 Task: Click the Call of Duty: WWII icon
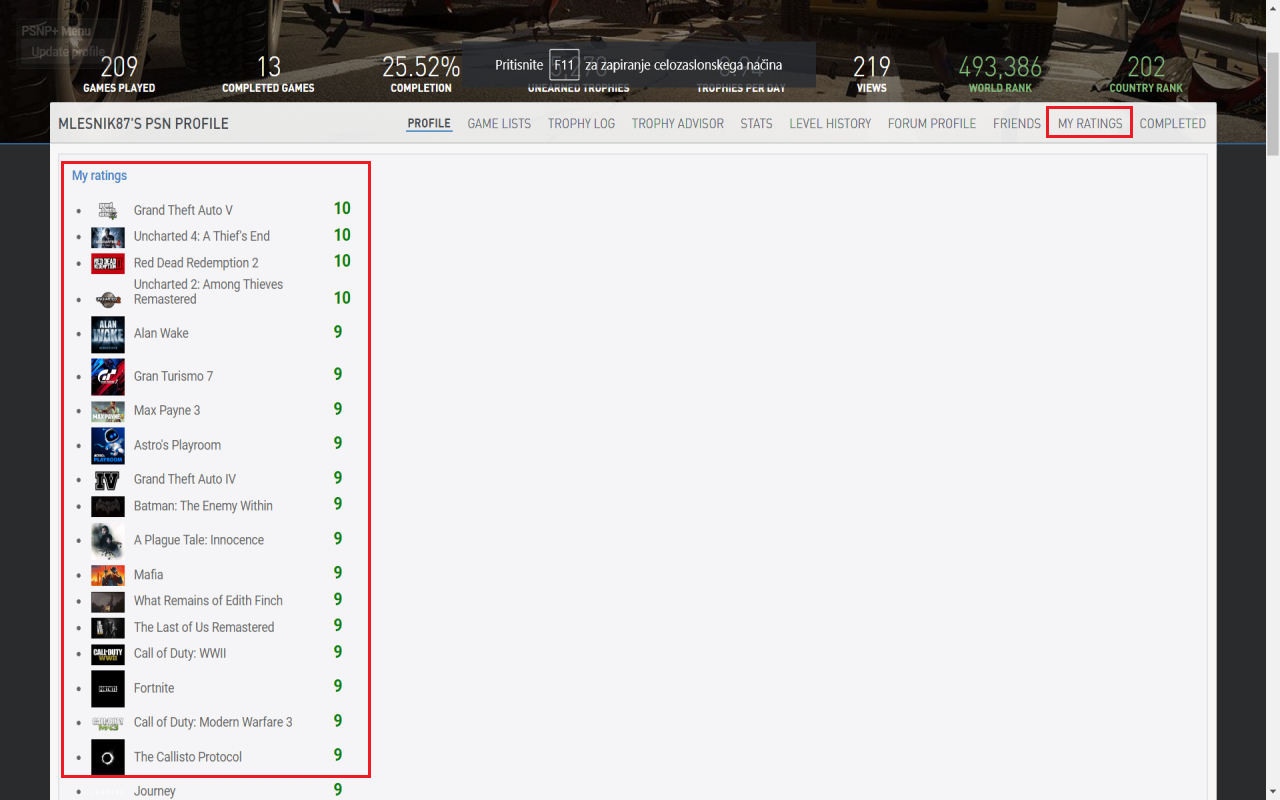(x=108, y=654)
